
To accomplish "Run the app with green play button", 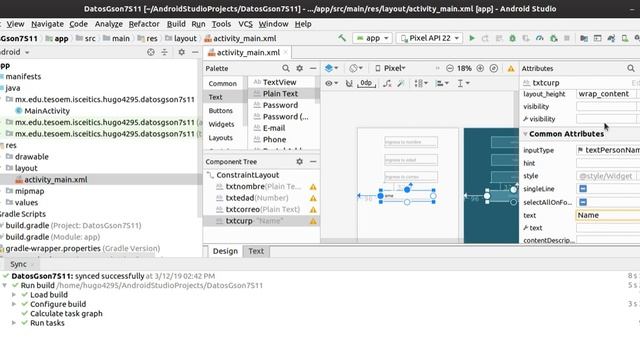I will [472, 38].
